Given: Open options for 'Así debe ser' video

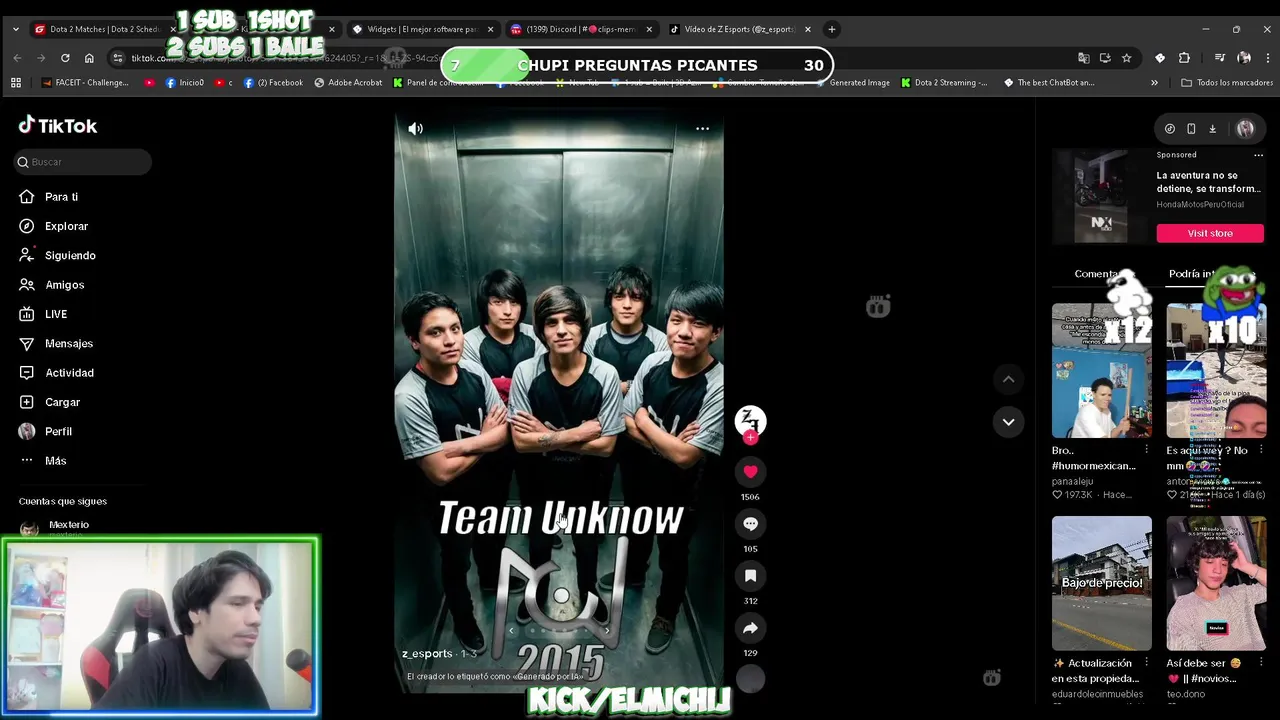Looking at the screenshot, I should (1260, 663).
